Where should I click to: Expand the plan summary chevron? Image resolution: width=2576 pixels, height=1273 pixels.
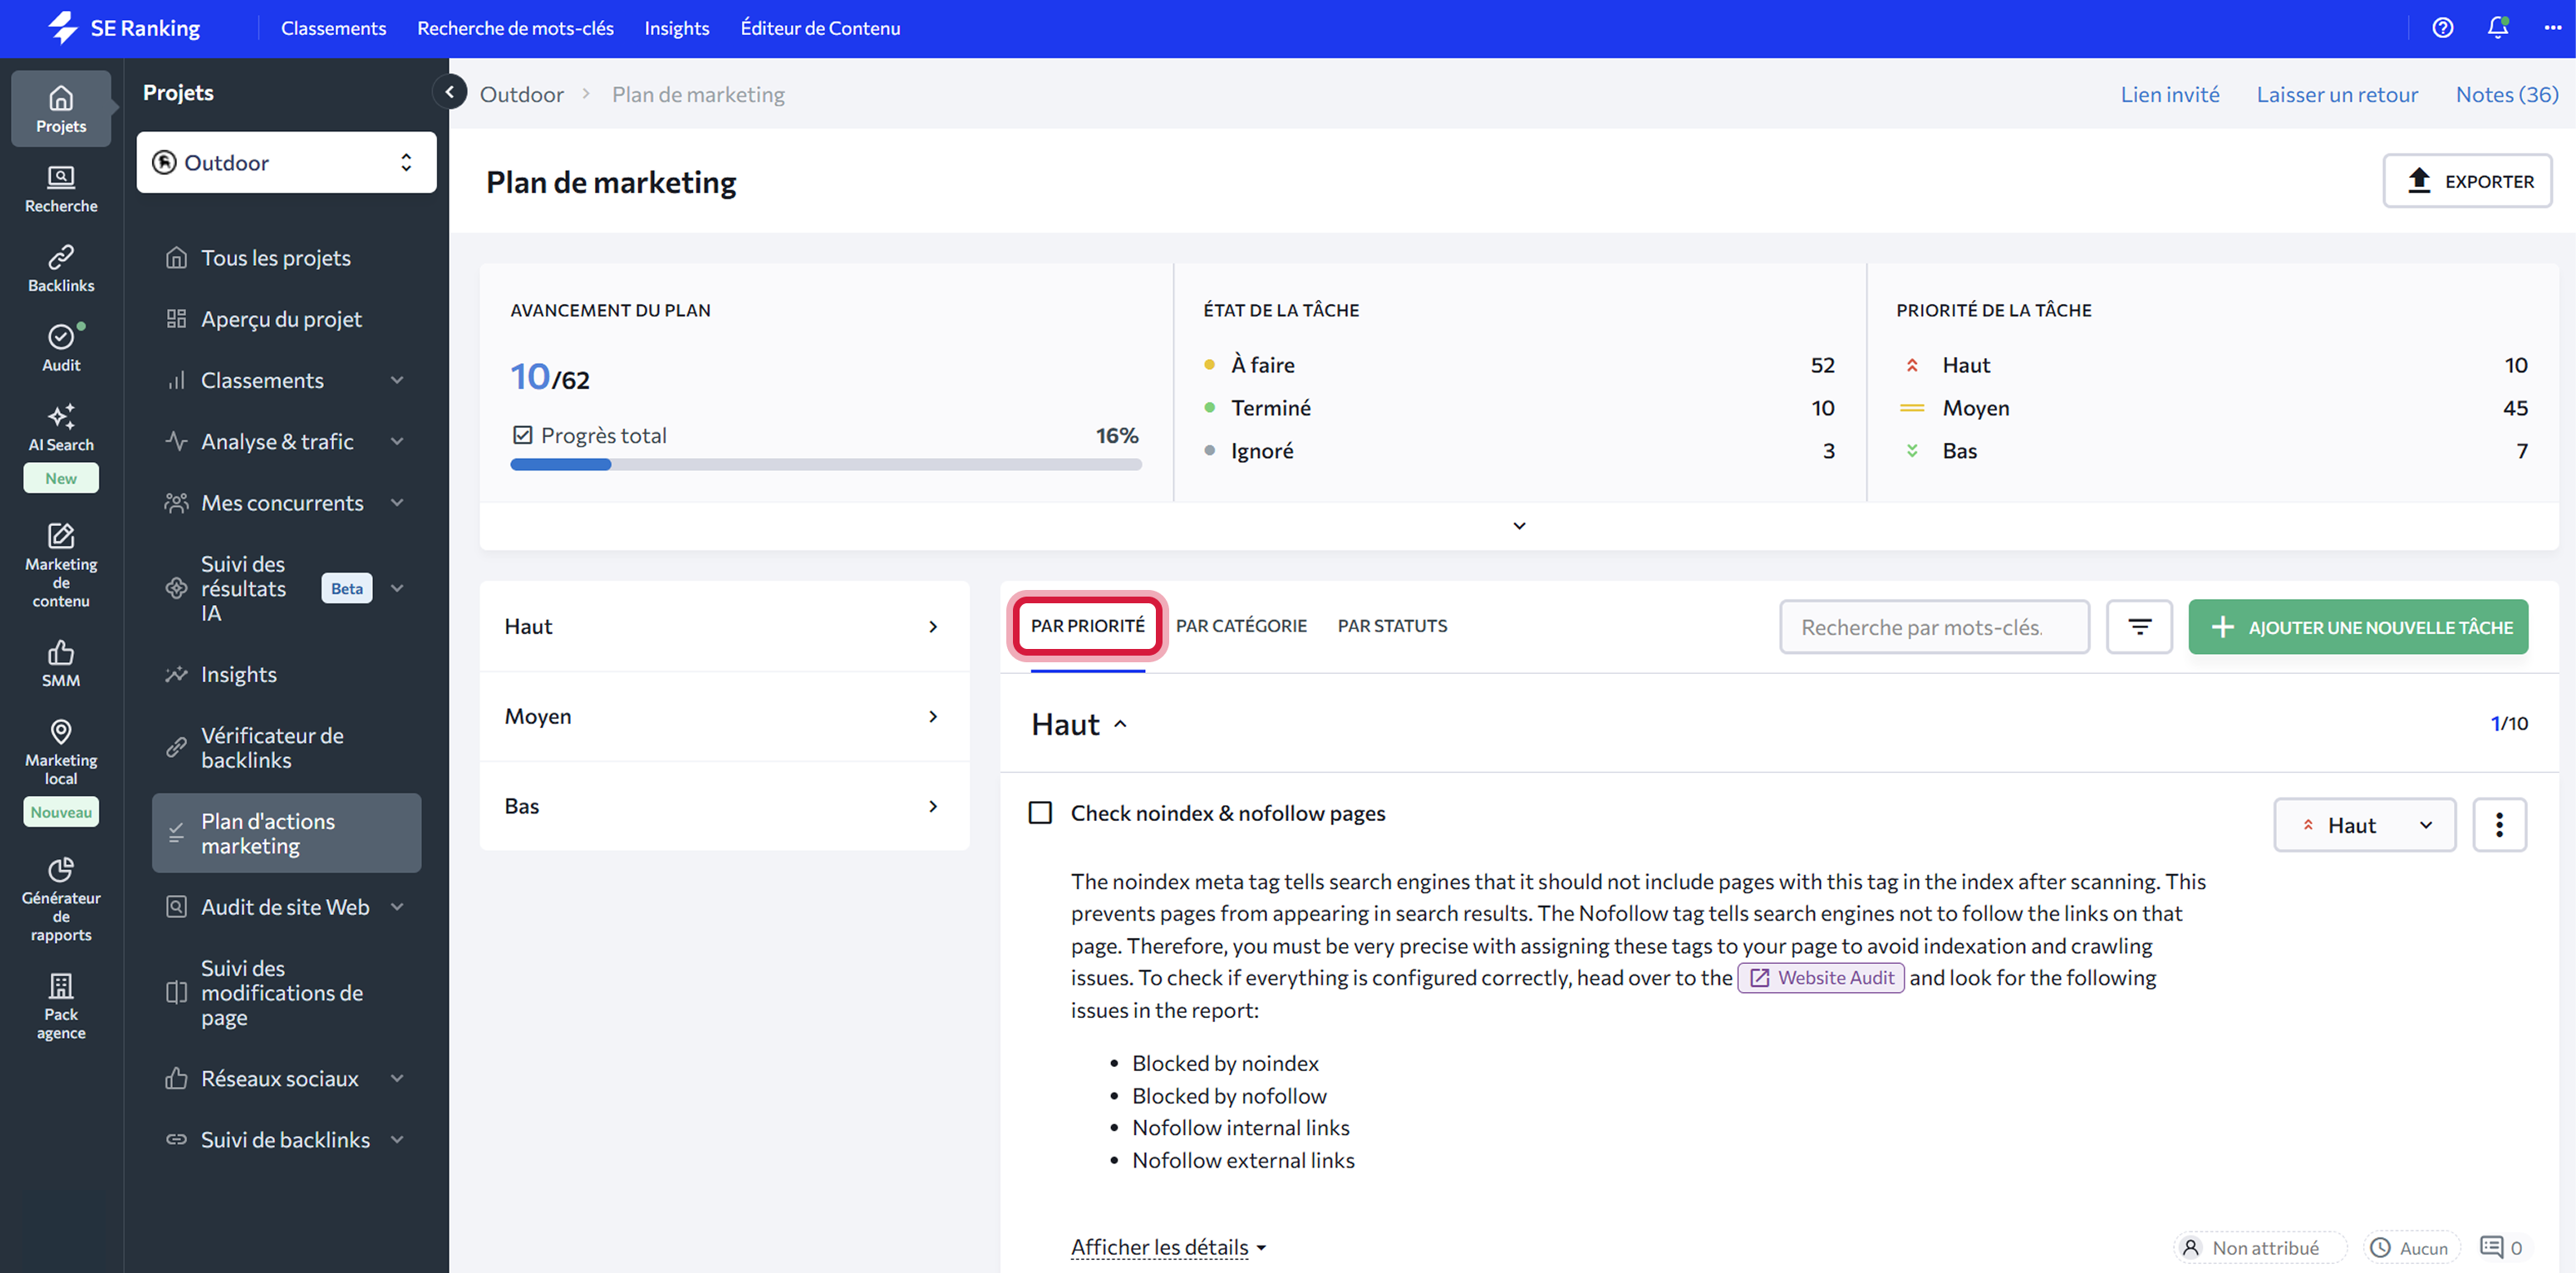click(1518, 526)
